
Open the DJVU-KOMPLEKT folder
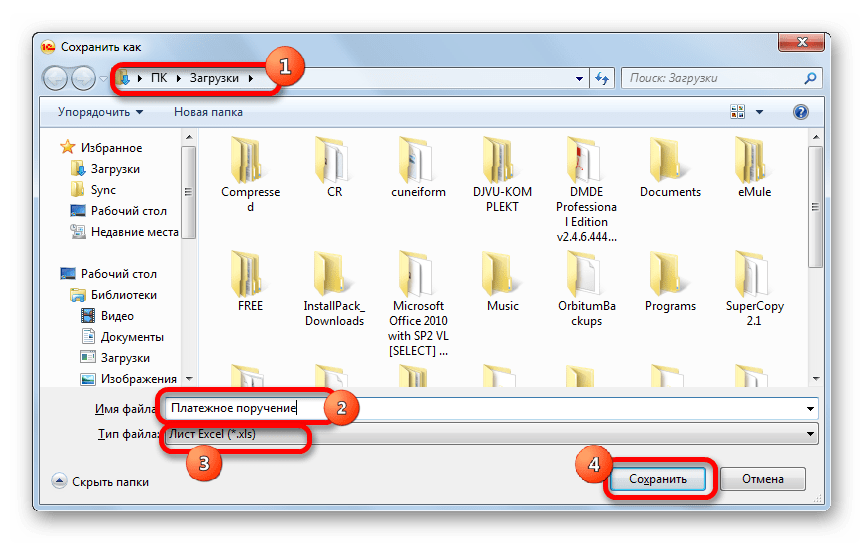[502, 174]
